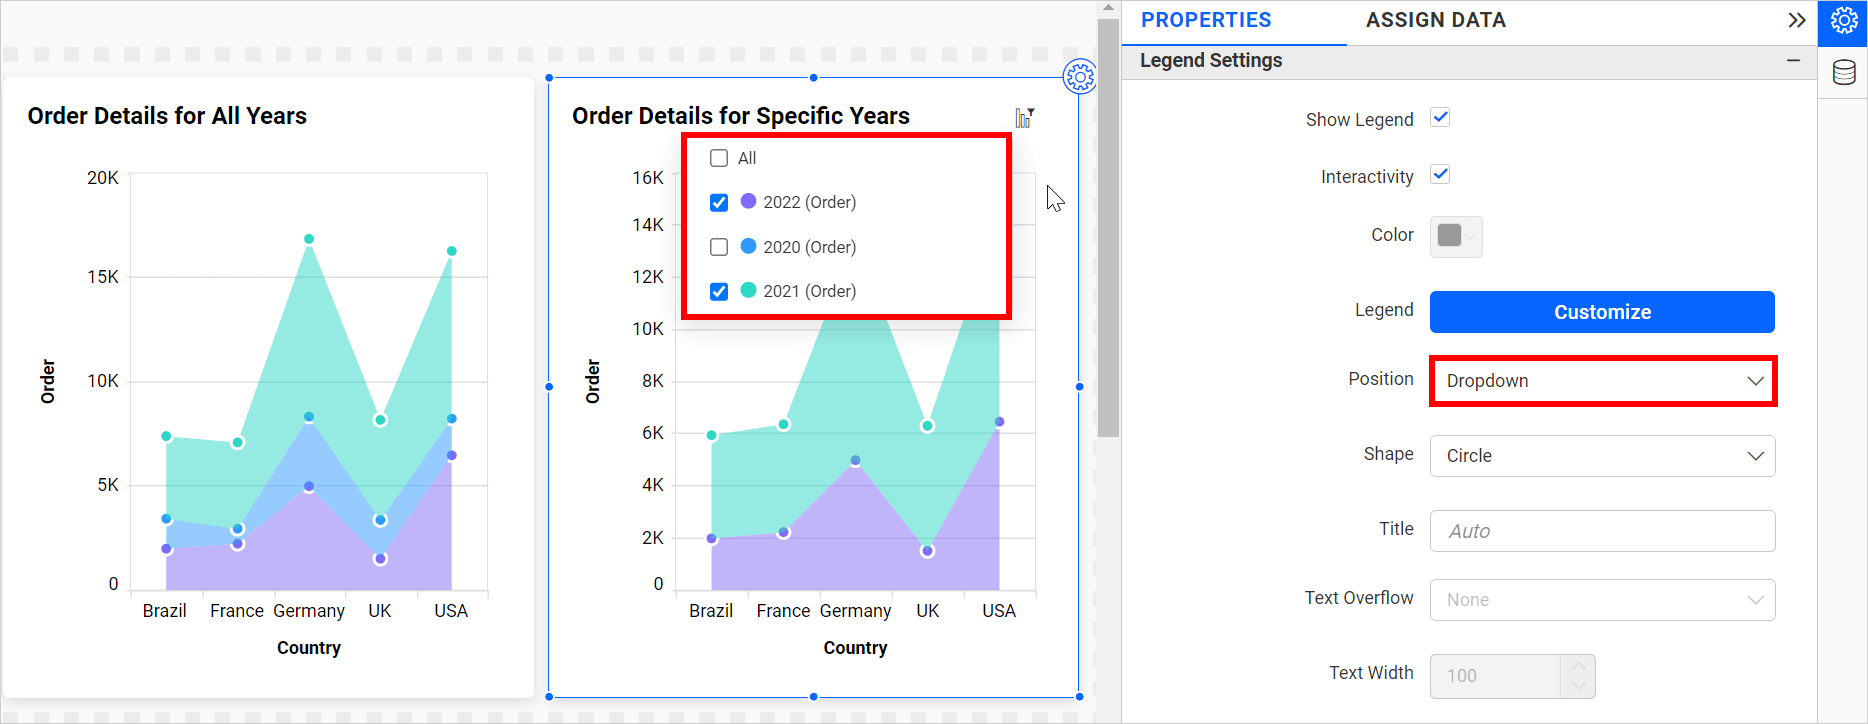The height and width of the screenshot is (724, 1868).
Task: Disable the Show Legend checkbox
Action: 1440,118
